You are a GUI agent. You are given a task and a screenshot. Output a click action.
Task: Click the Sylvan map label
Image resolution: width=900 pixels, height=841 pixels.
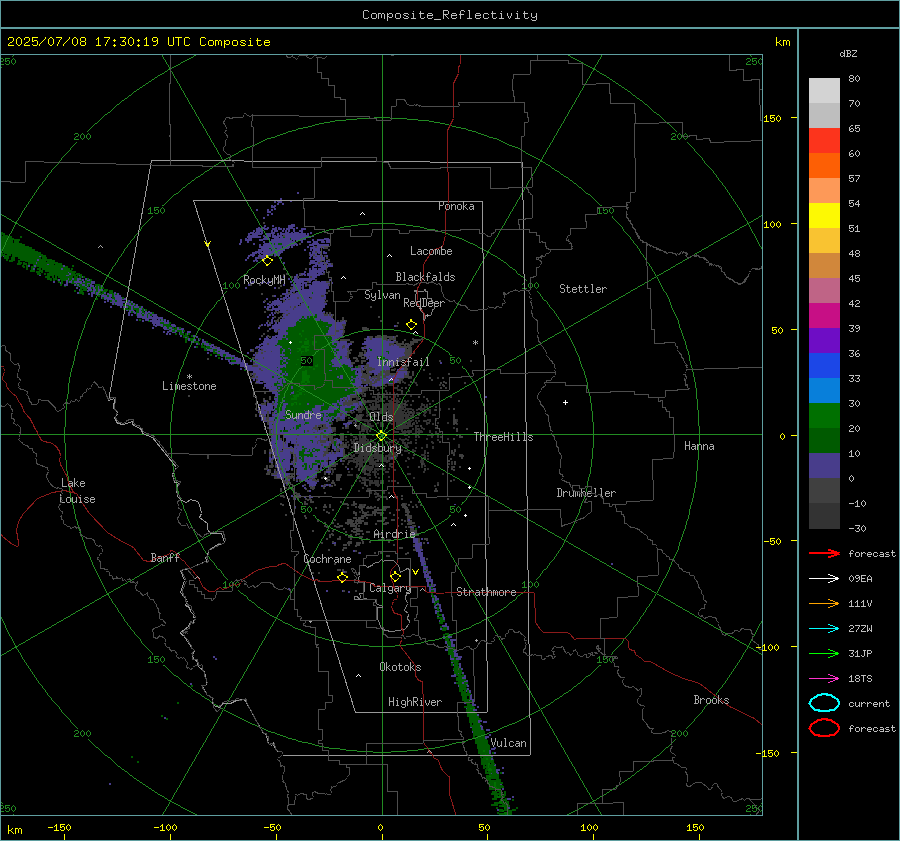click(x=382, y=295)
